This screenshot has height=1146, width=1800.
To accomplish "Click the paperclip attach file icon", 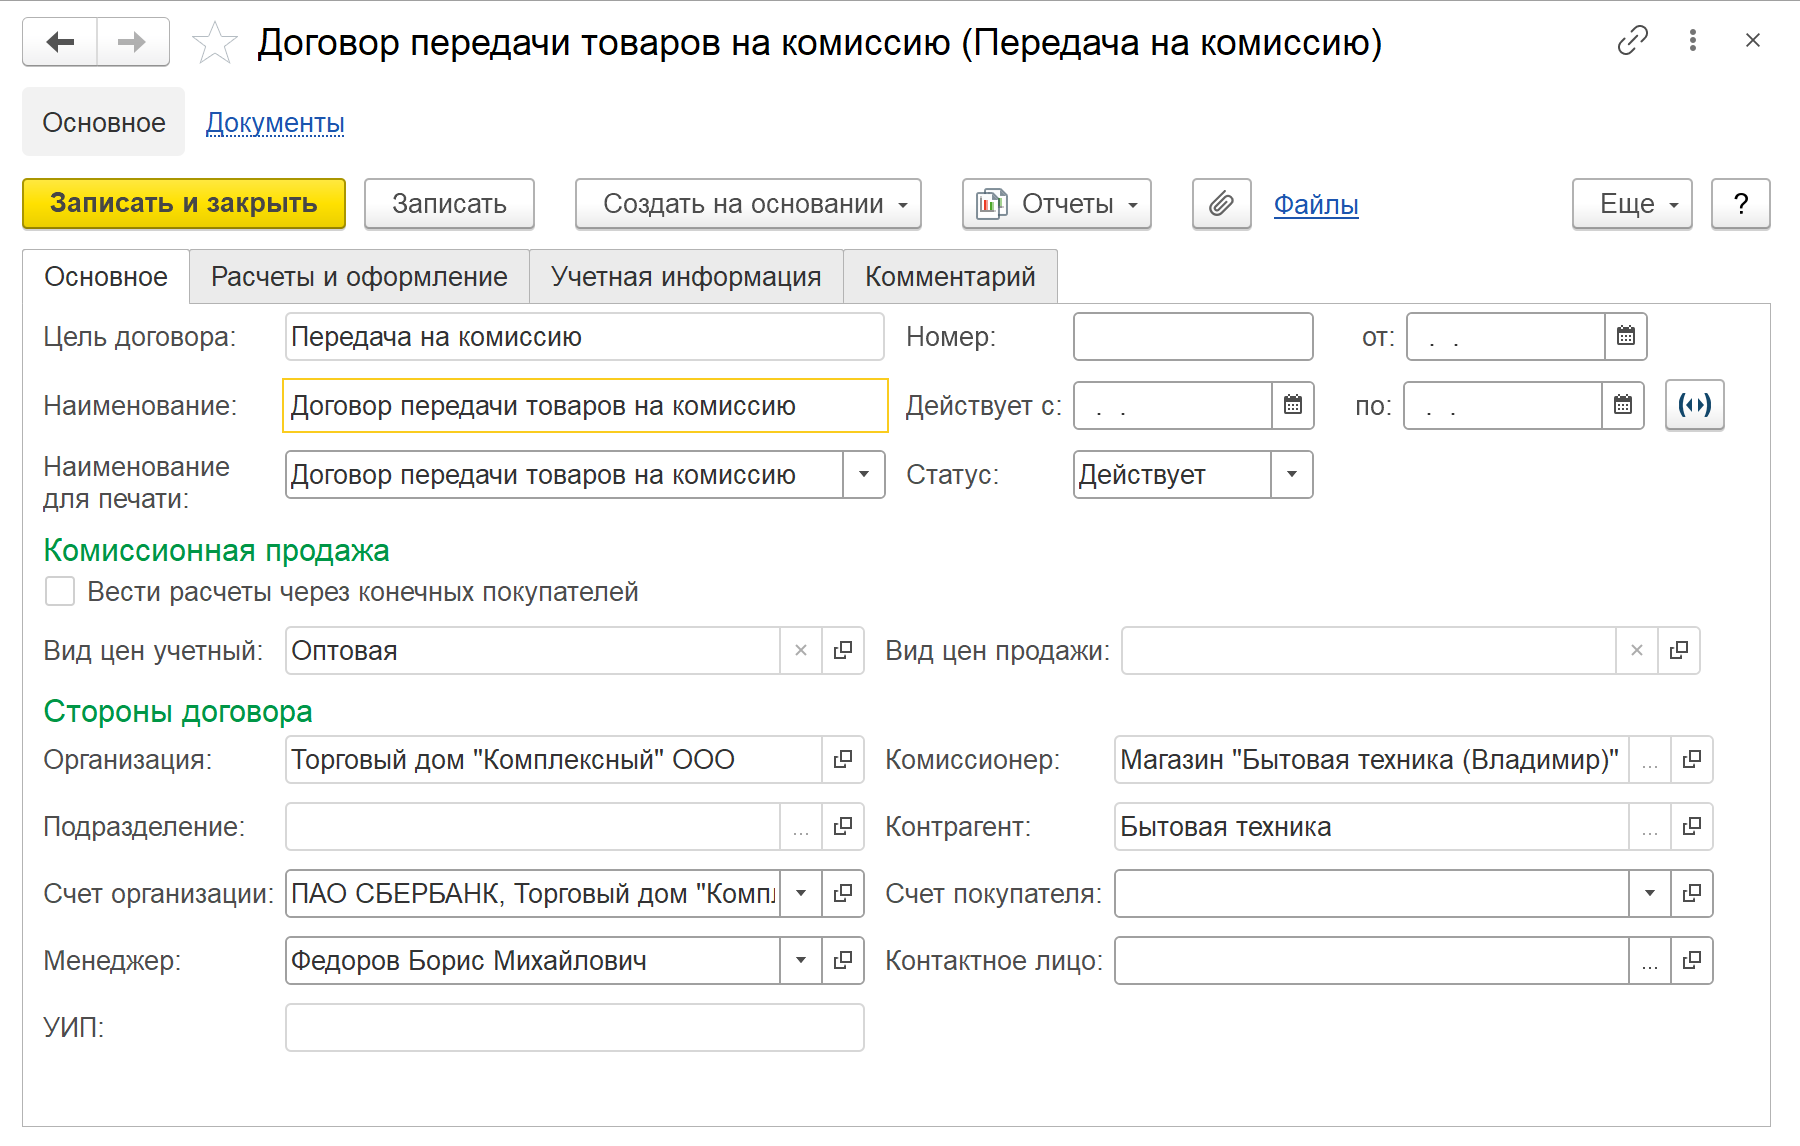I will (x=1221, y=204).
